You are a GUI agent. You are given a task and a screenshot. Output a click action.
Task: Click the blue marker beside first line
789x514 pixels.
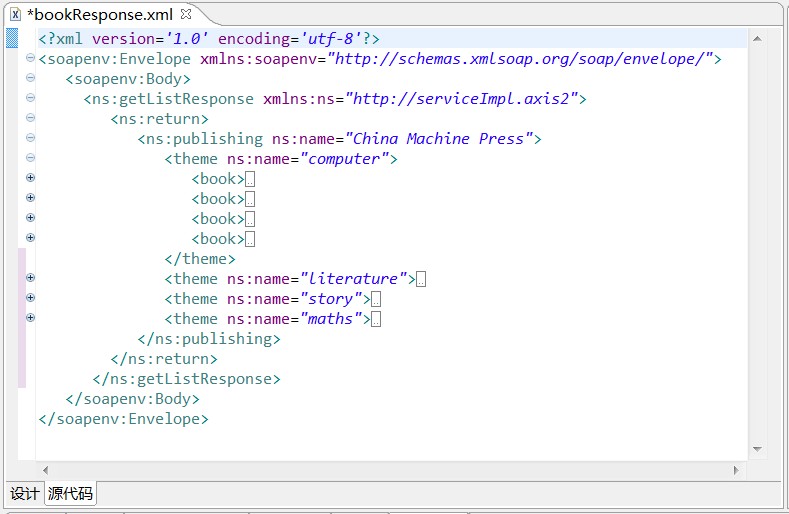[x=12, y=38]
